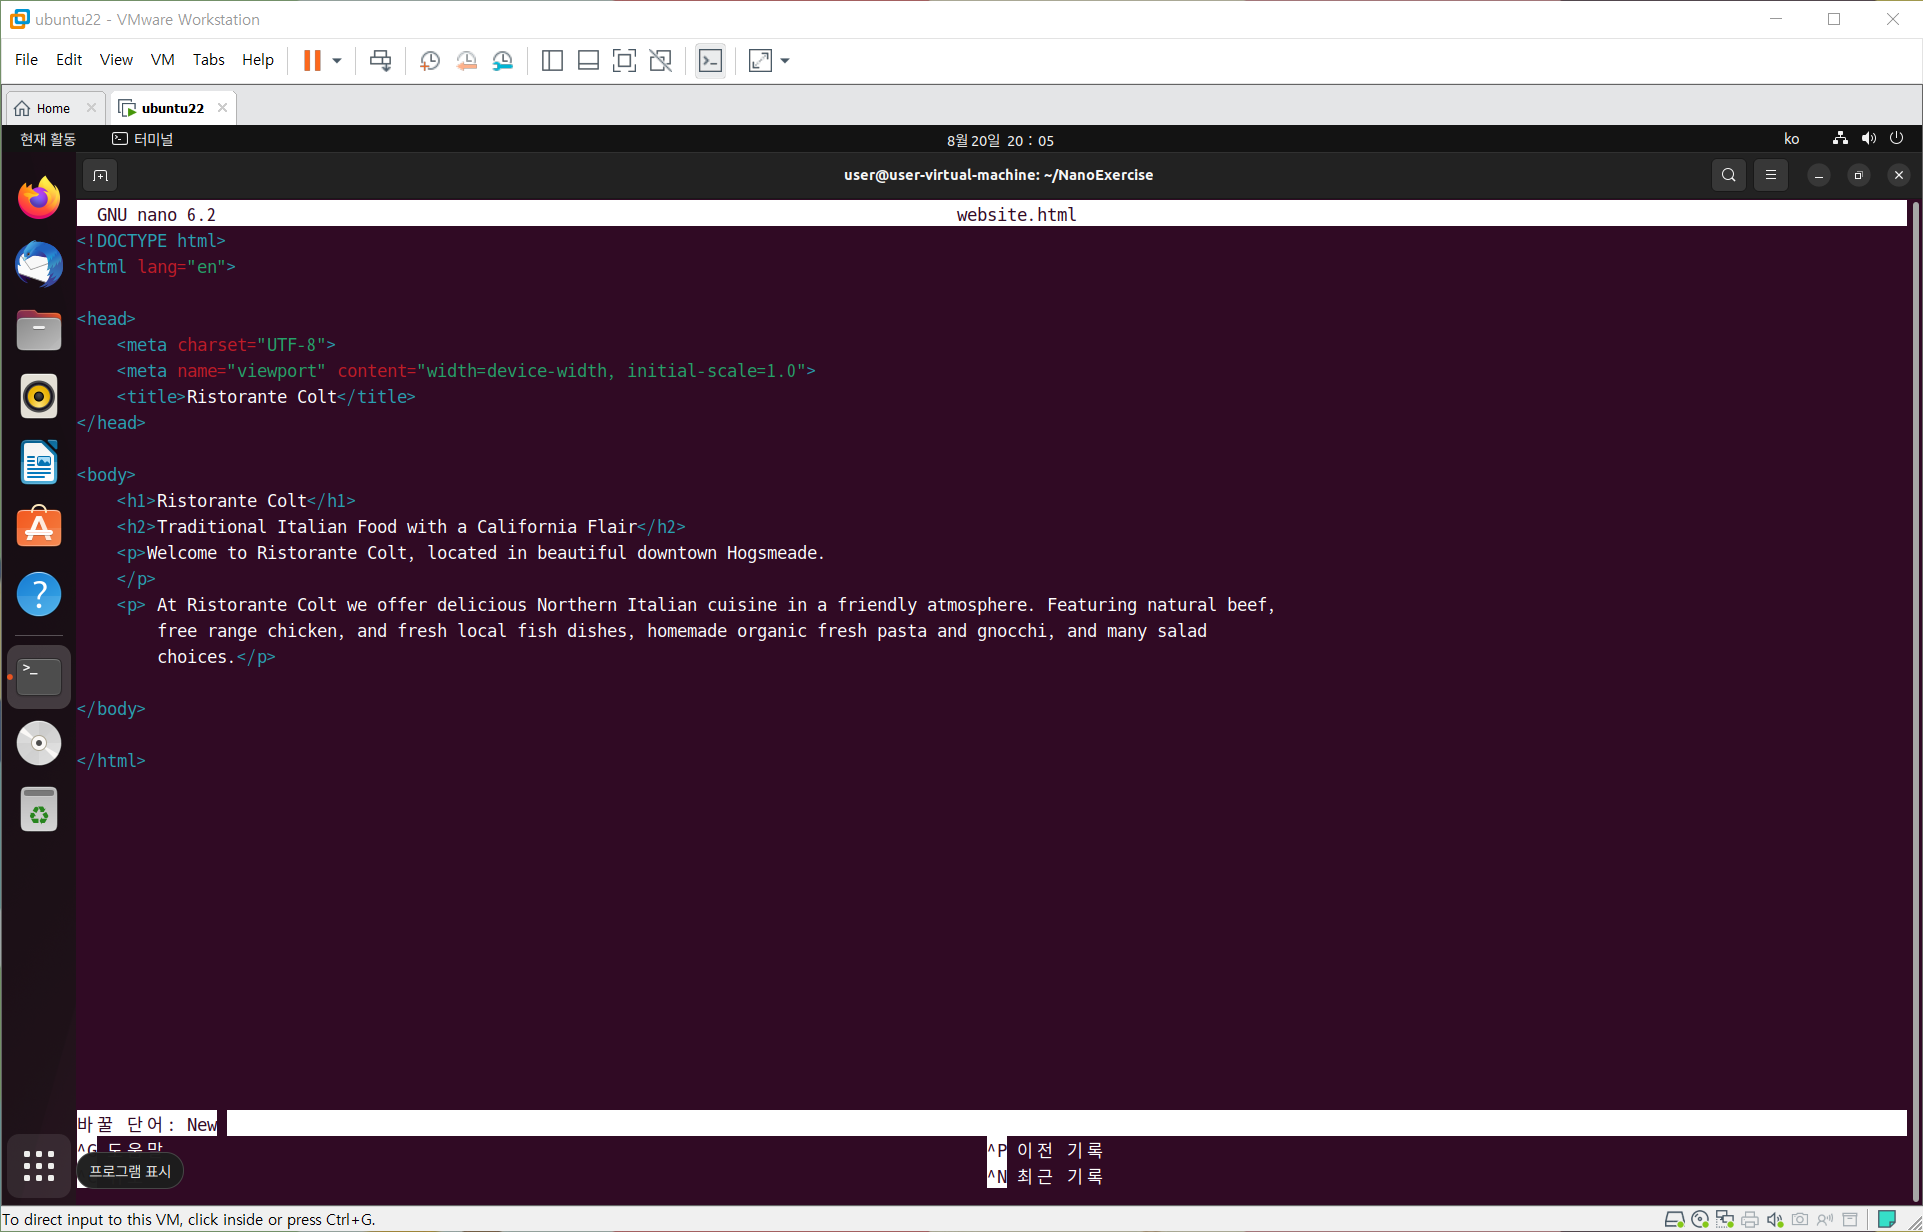The height and width of the screenshot is (1232, 1923).
Task: Click the Send Ctrl+Alt+Del toolbar icon
Action: pos(380,61)
